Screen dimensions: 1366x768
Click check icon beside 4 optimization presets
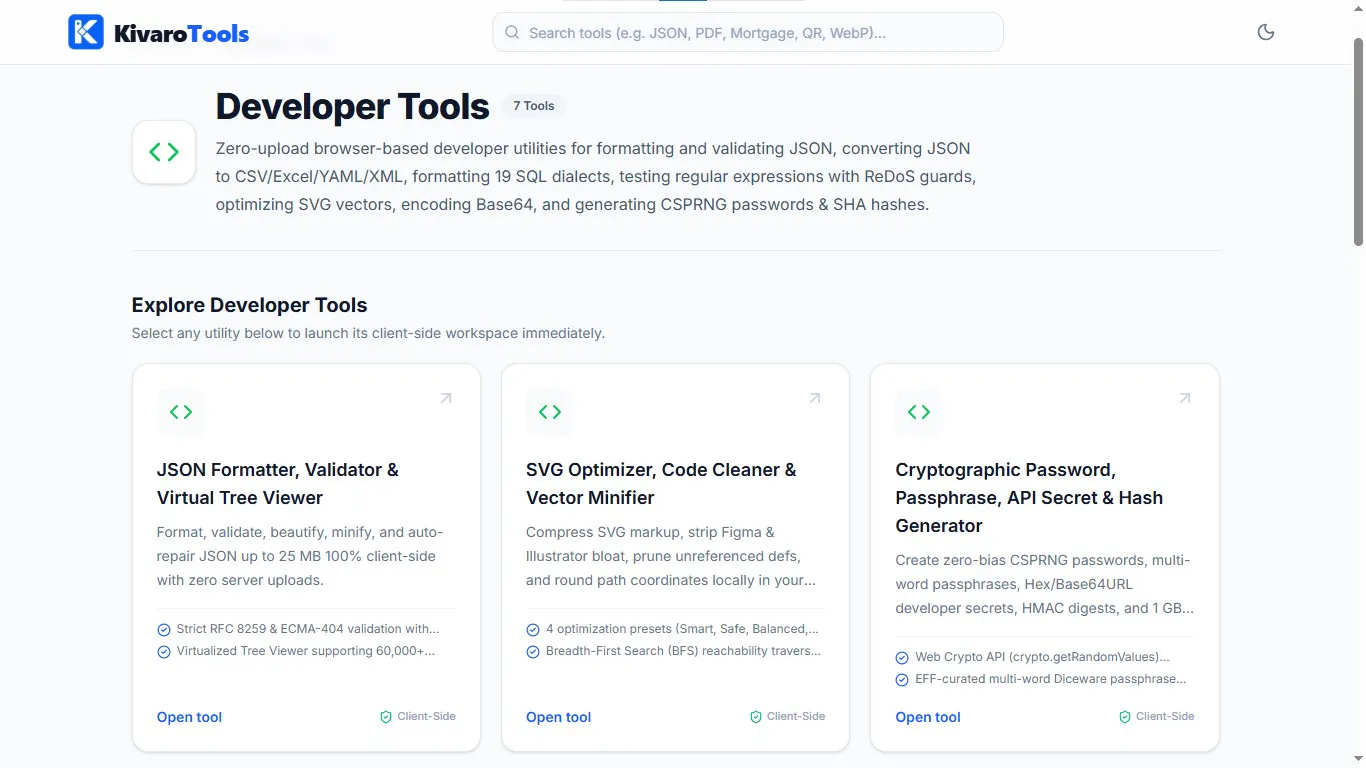[533, 630]
